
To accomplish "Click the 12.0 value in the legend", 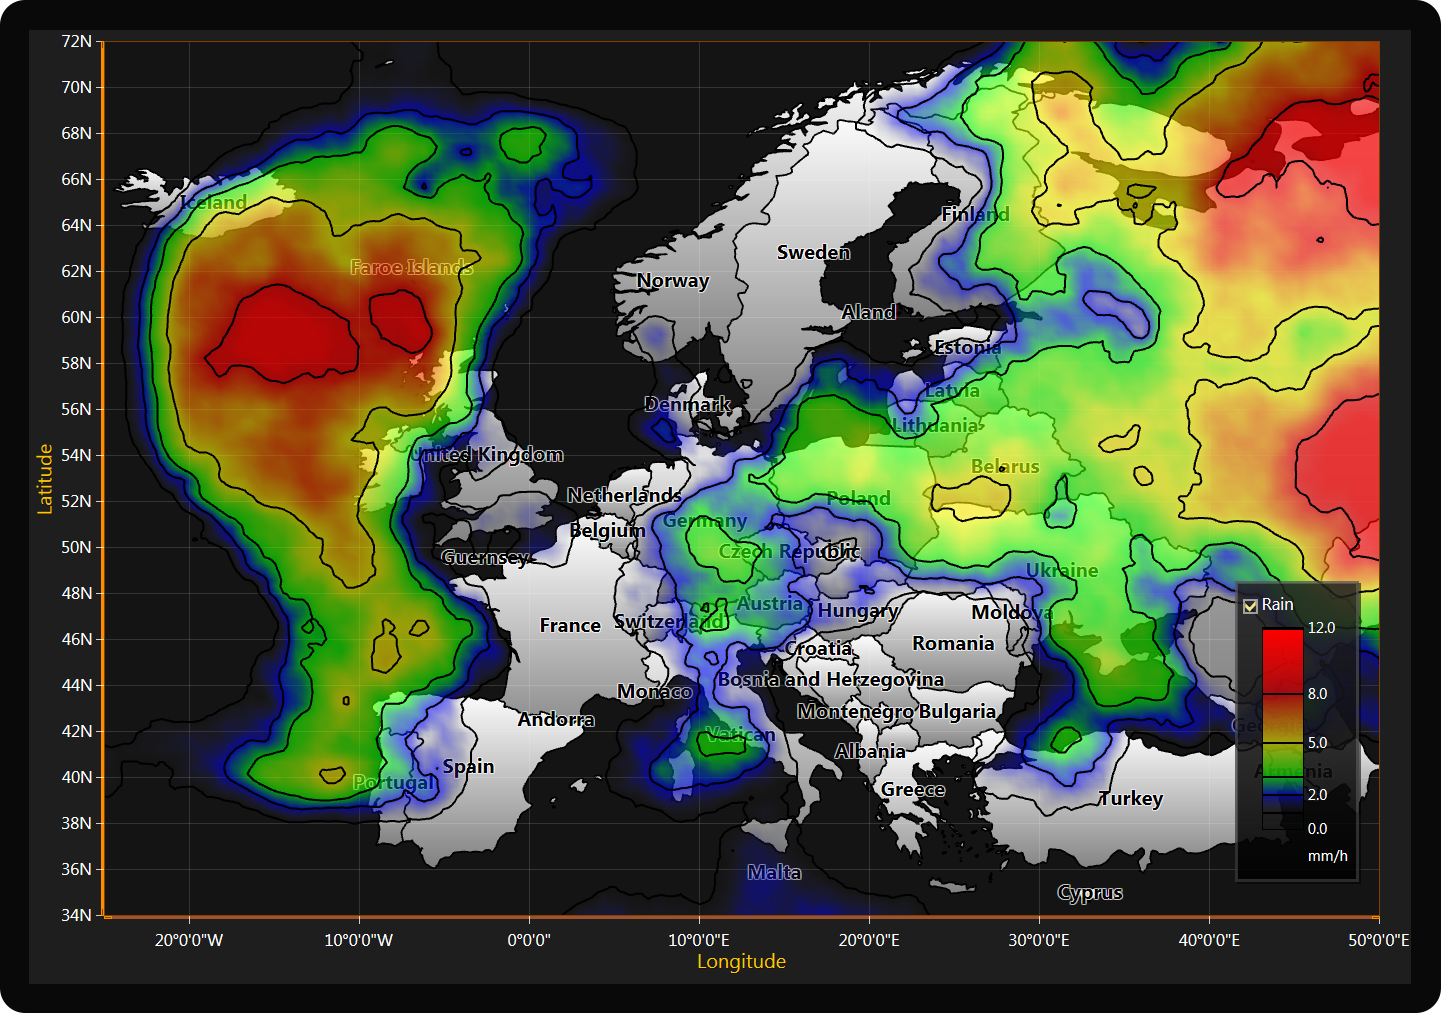I will (1321, 628).
